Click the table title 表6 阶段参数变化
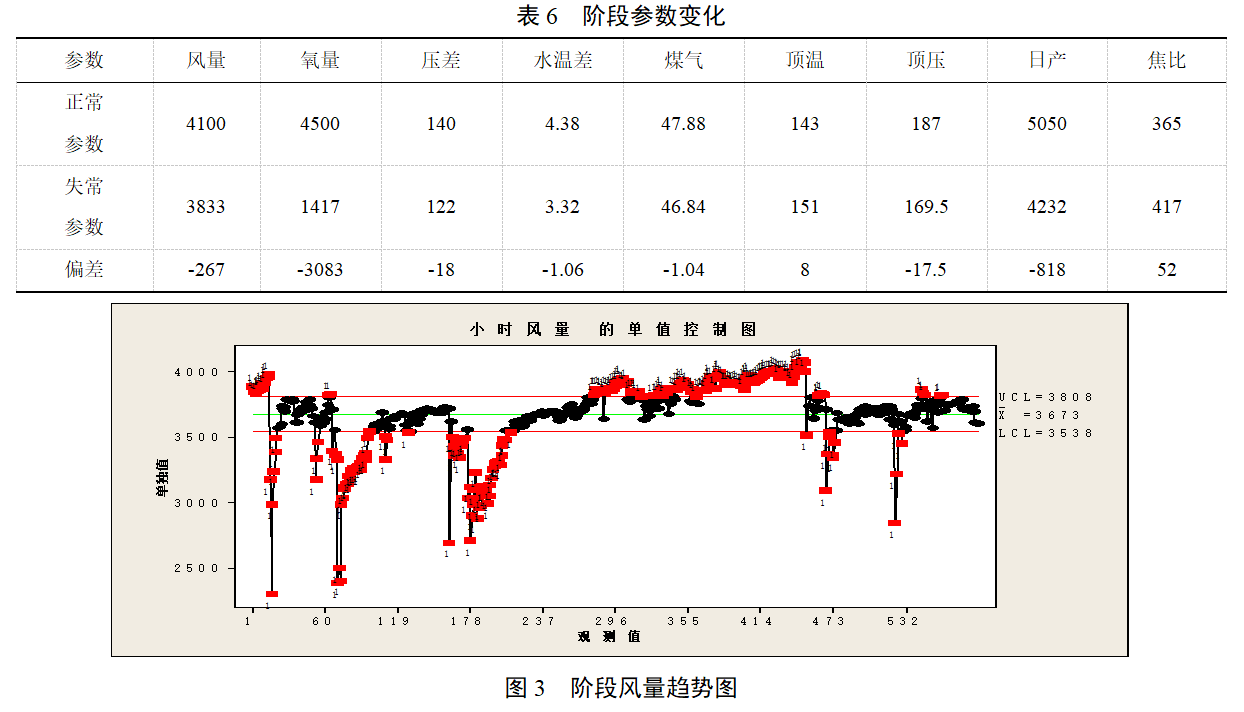This screenshot has height=712, width=1244. [620, 16]
